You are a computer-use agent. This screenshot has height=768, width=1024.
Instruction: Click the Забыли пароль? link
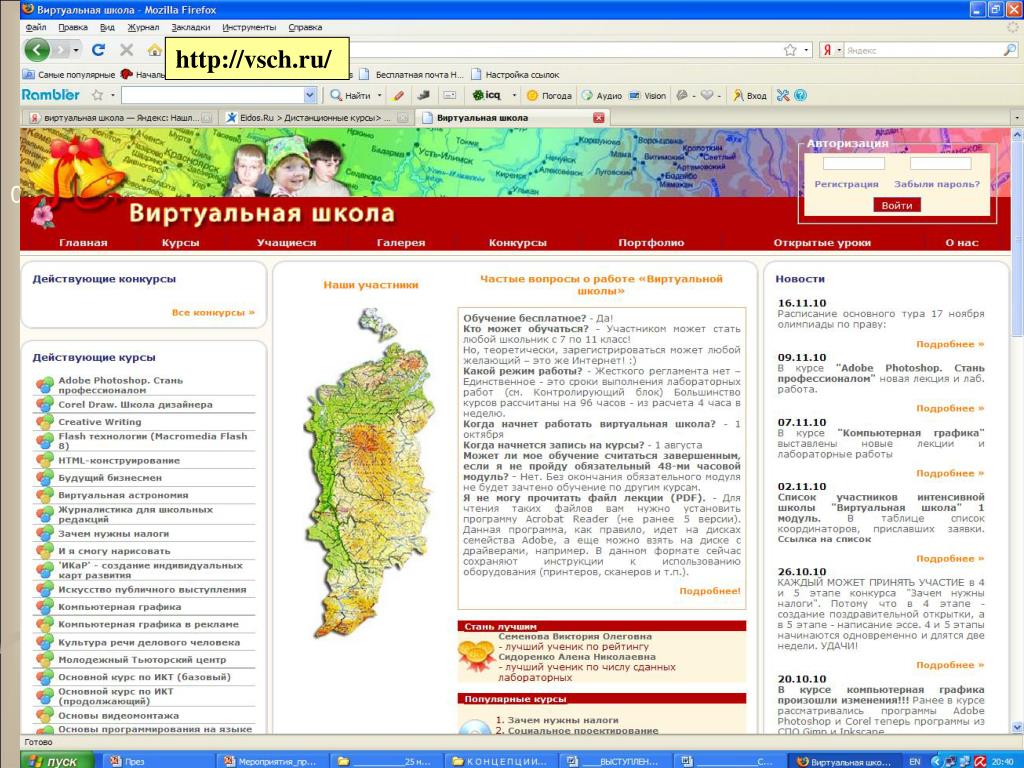(x=937, y=184)
